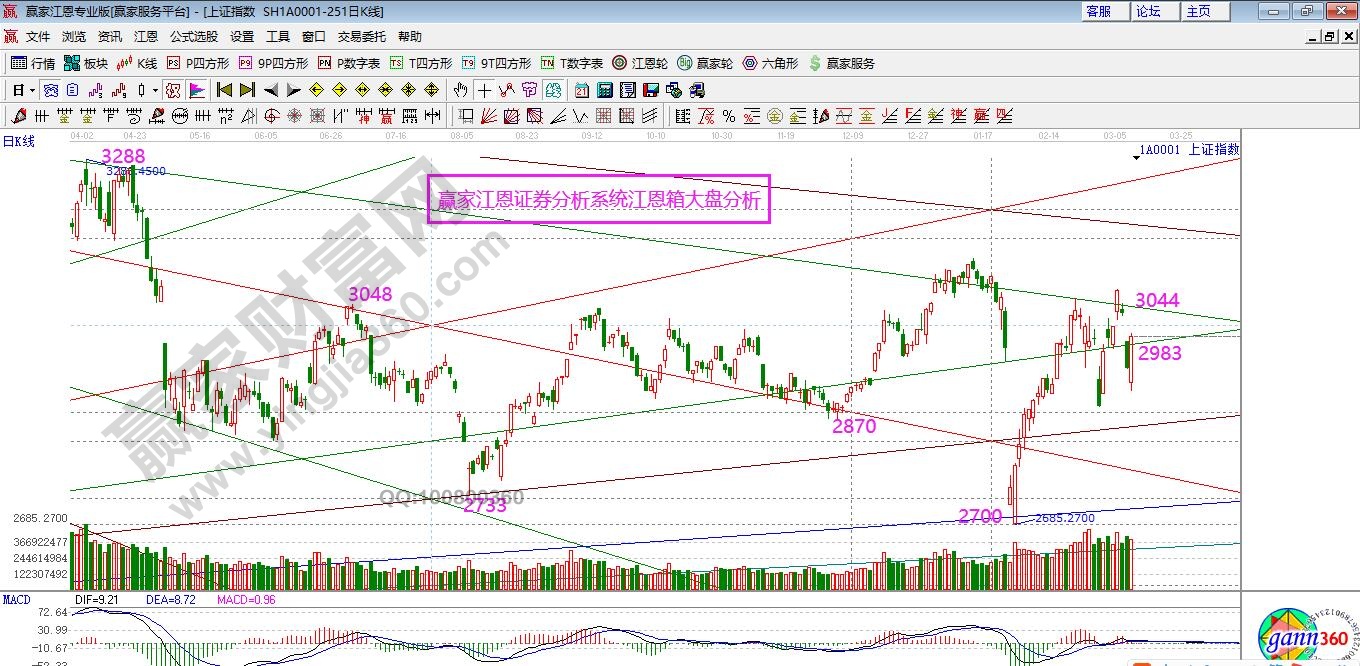Select the hand pan tool icon
The height and width of the screenshot is (666, 1360).
[x=461, y=90]
